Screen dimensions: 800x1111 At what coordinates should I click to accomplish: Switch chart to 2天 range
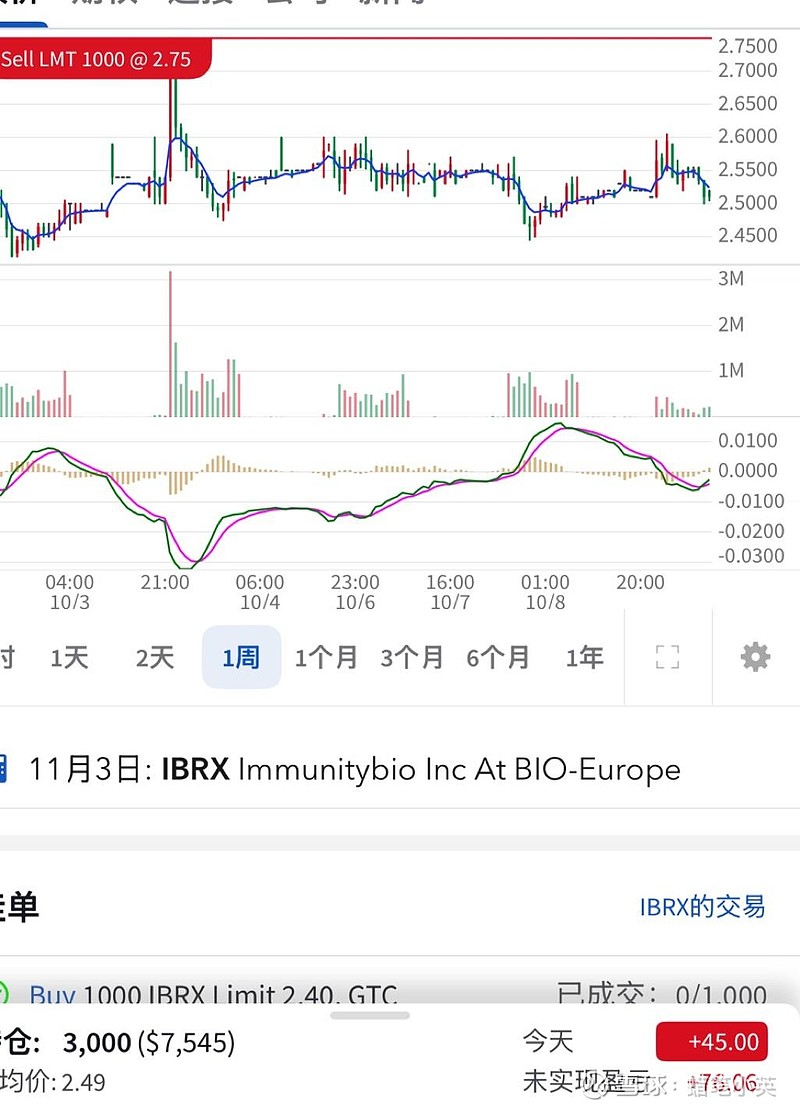[x=155, y=657]
